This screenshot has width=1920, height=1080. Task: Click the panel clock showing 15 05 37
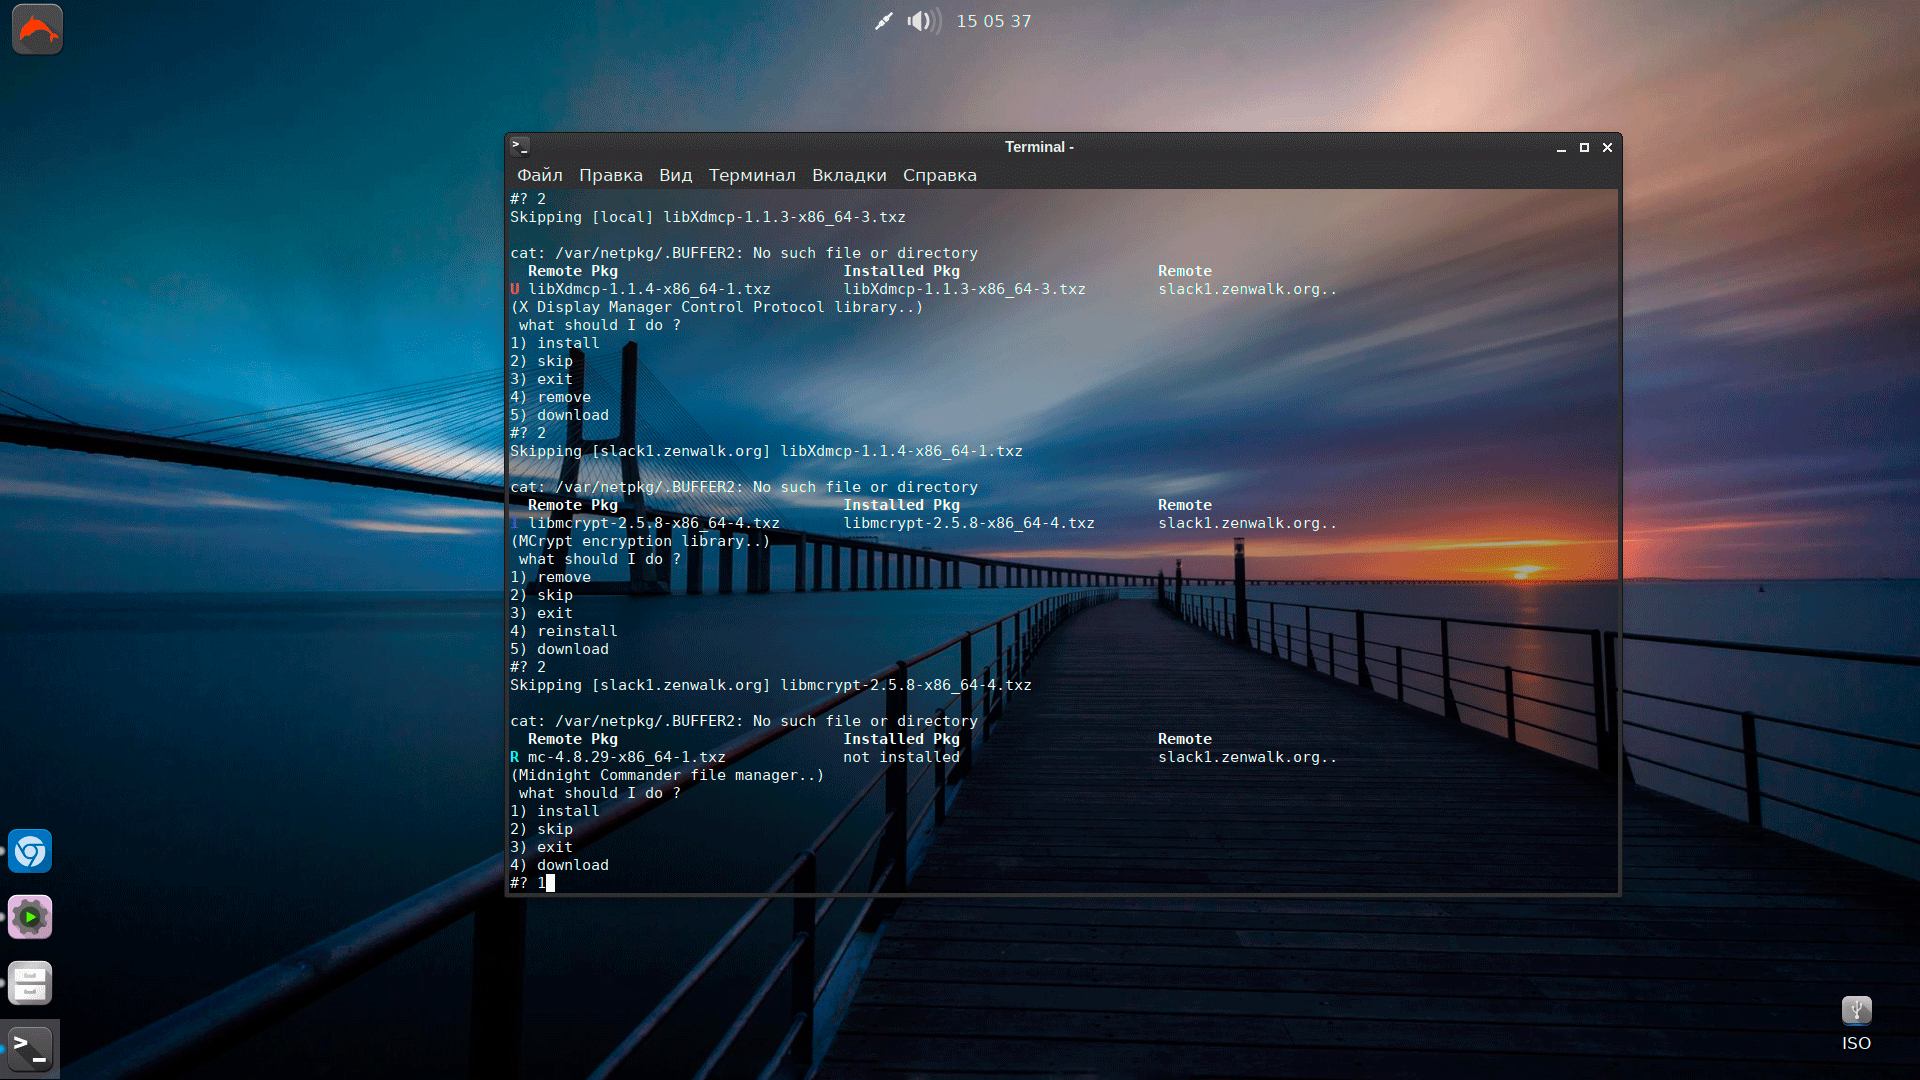coord(993,21)
